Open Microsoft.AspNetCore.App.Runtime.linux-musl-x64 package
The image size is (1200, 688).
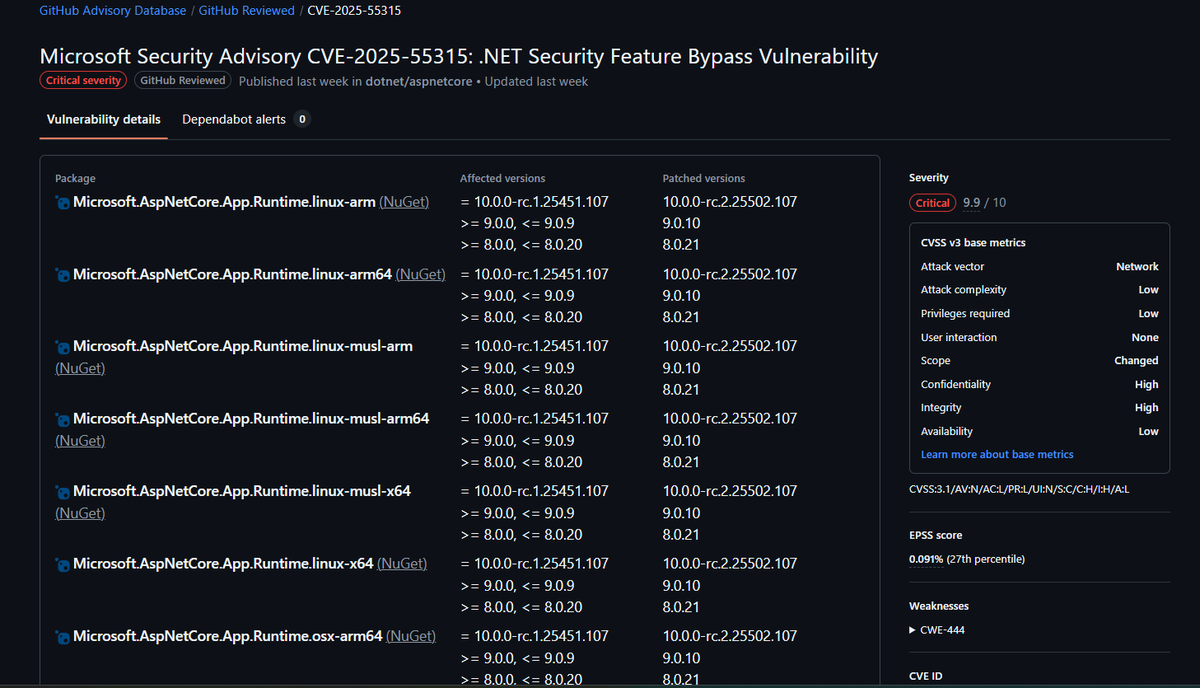[242, 491]
